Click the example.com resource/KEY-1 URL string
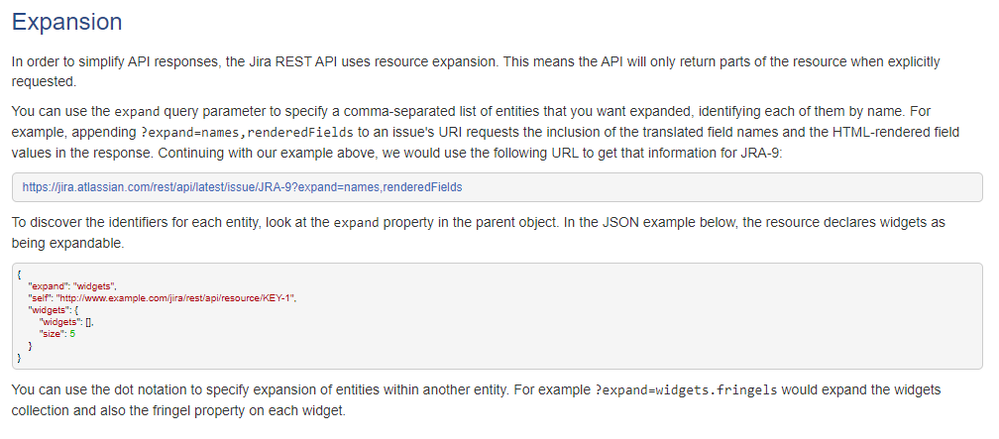The height and width of the screenshot is (439, 999). (176, 298)
